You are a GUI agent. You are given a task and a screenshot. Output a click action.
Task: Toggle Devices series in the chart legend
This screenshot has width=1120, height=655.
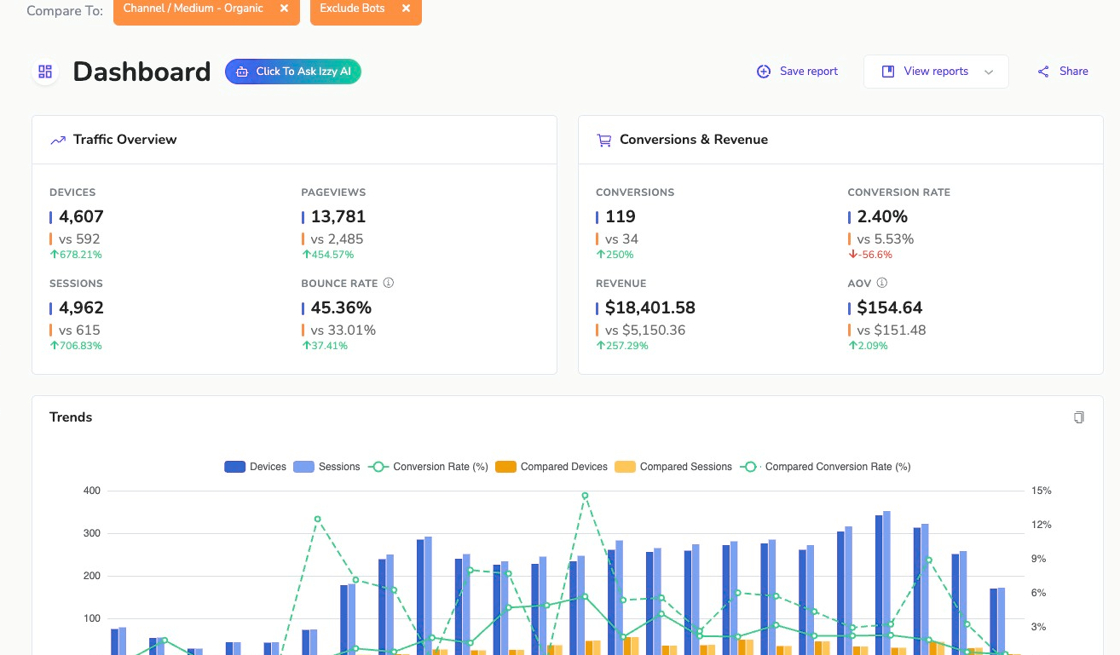pyautogui.click(x=255, y=467)
